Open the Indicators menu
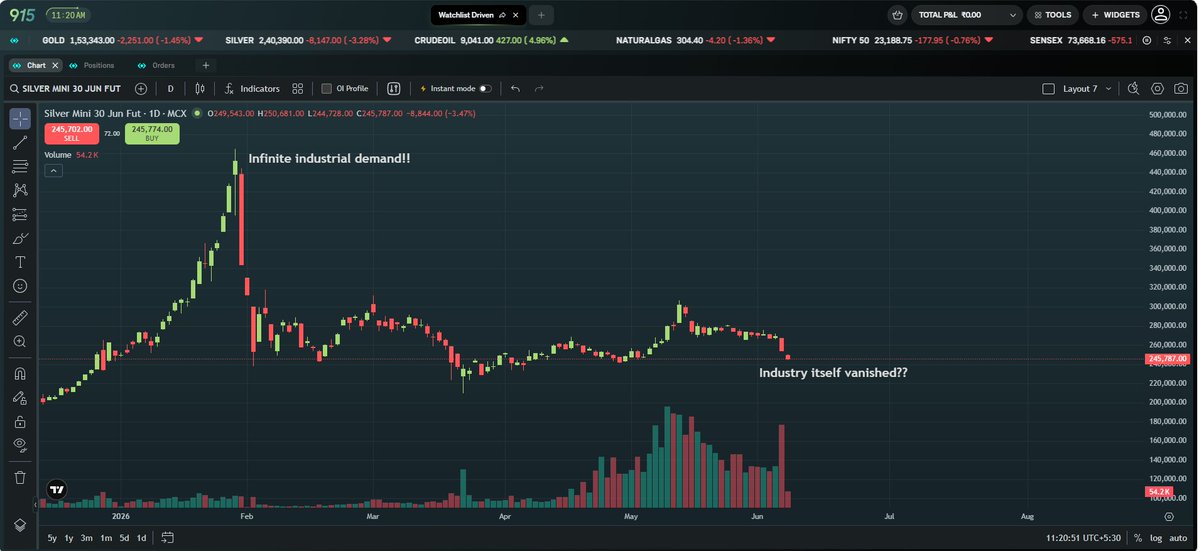The image size is (1199, 551). pyautogui.click(x=252, y=89)
